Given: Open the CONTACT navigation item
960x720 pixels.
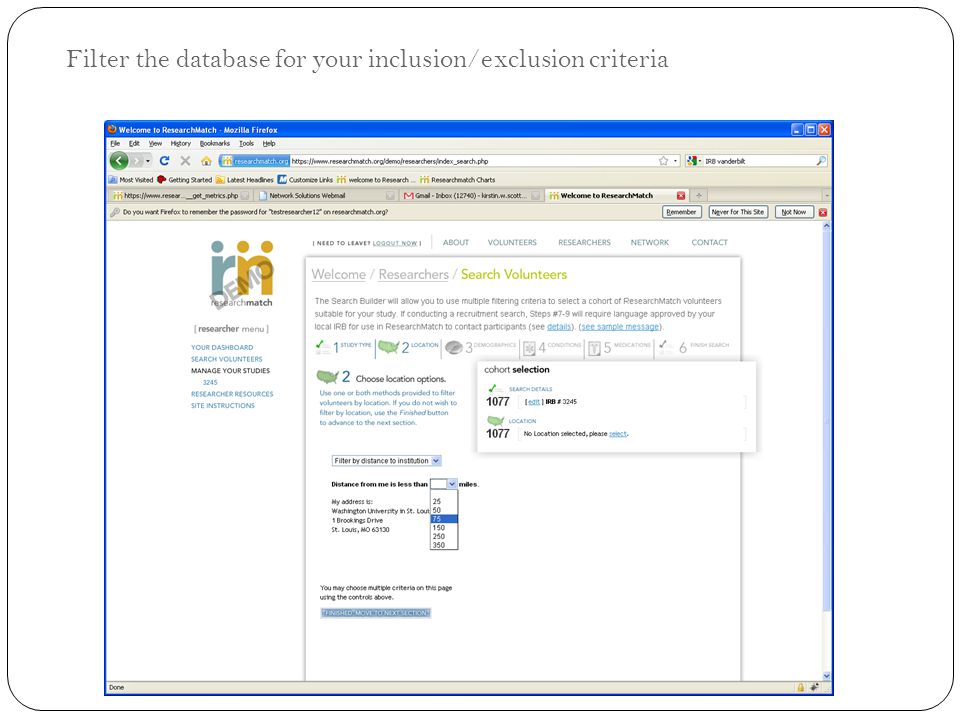Looking at the screenshot, I should pos(710,242).
